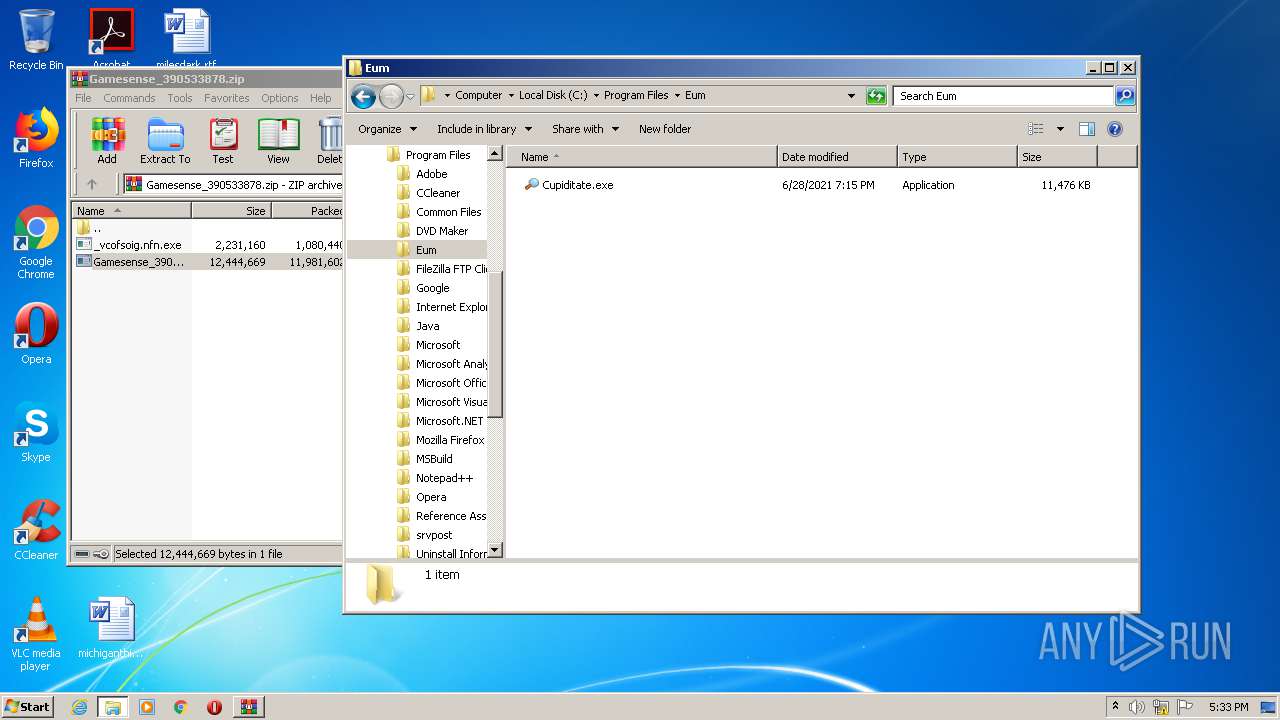This screenshot has width=1280, height=720.
Task: Select the Skype desktop shortcut
Action: [36, 433]
